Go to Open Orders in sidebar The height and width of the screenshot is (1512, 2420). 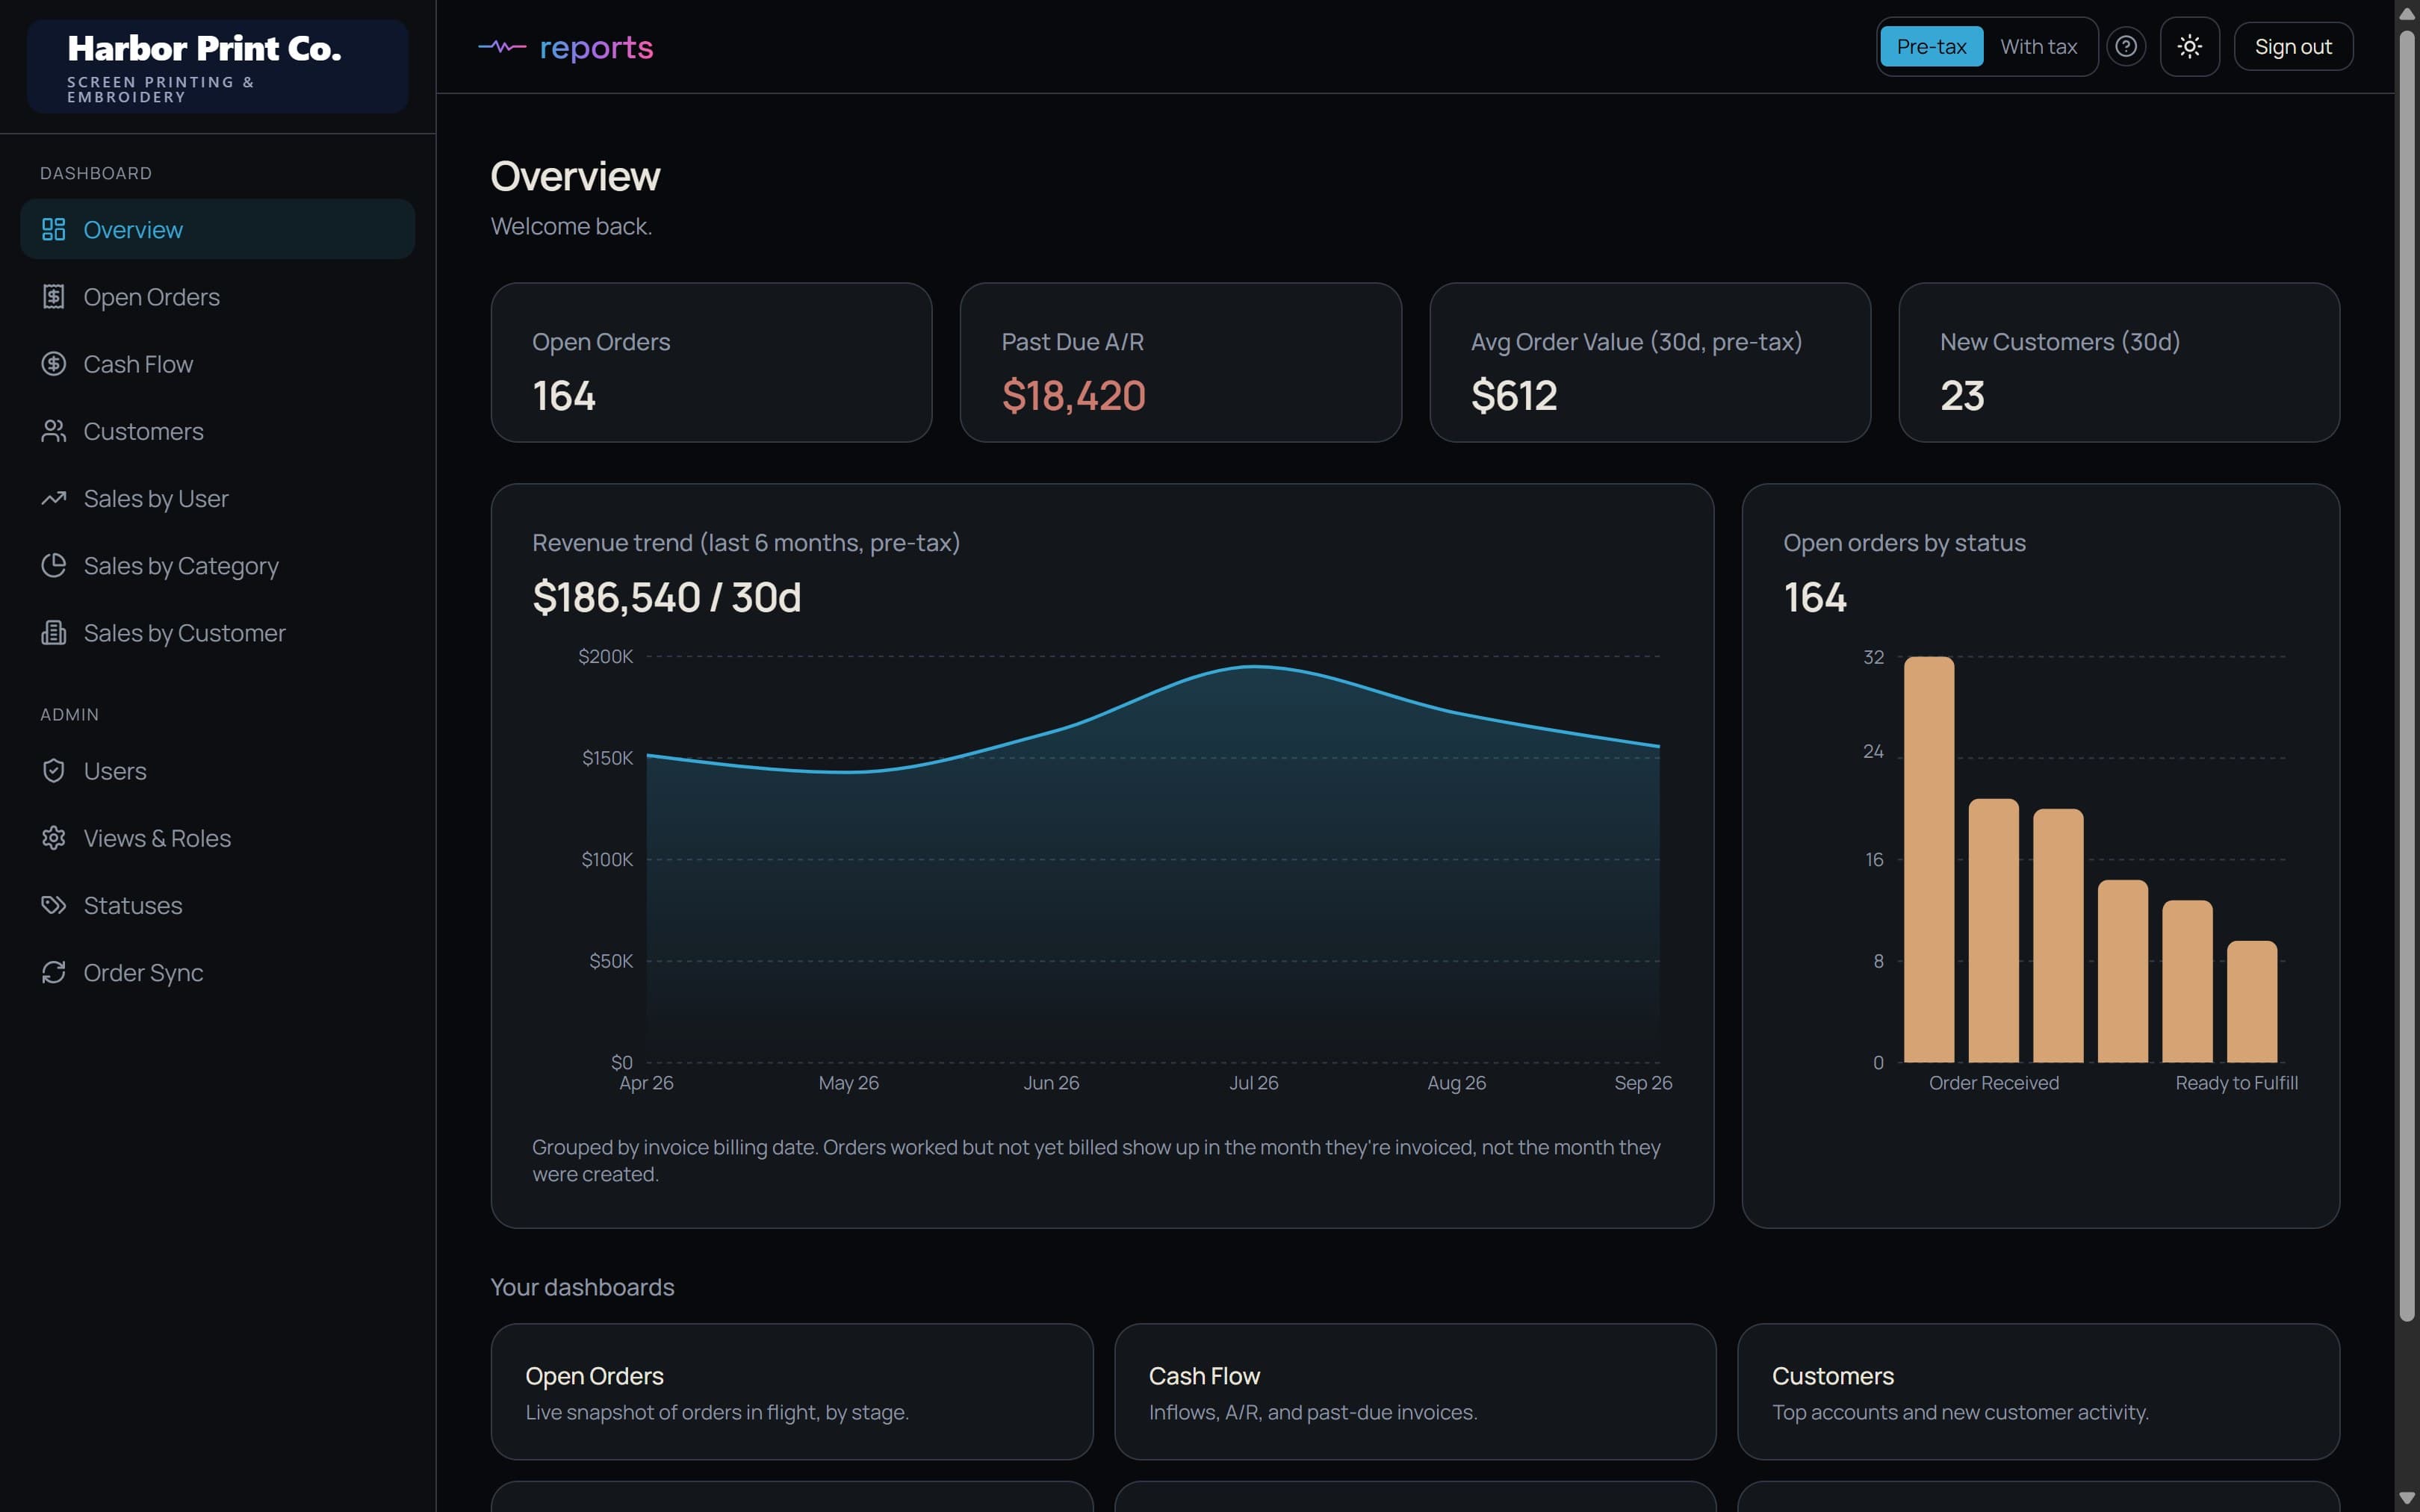(x=217, y=296)
